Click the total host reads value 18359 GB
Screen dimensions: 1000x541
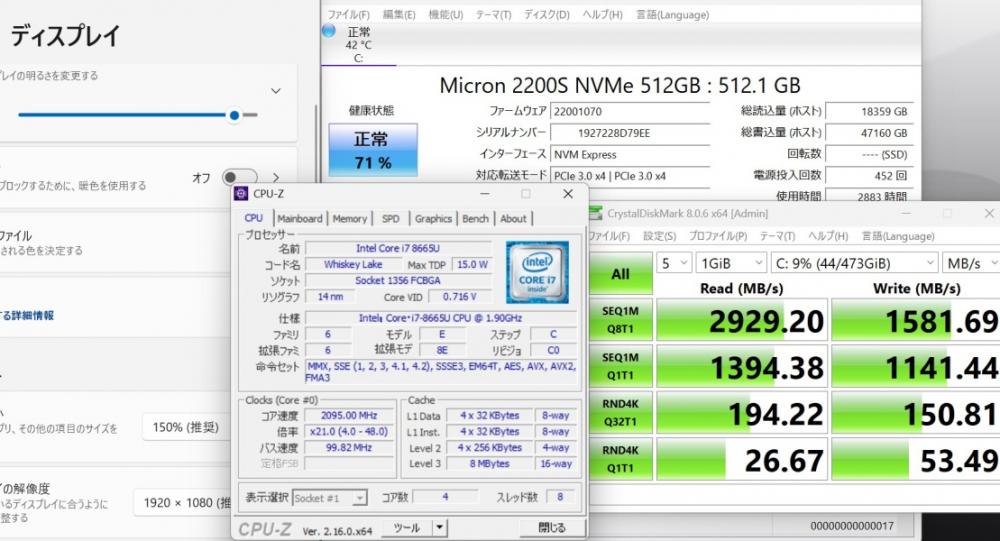pyautogui.click(x=870, y=111)
